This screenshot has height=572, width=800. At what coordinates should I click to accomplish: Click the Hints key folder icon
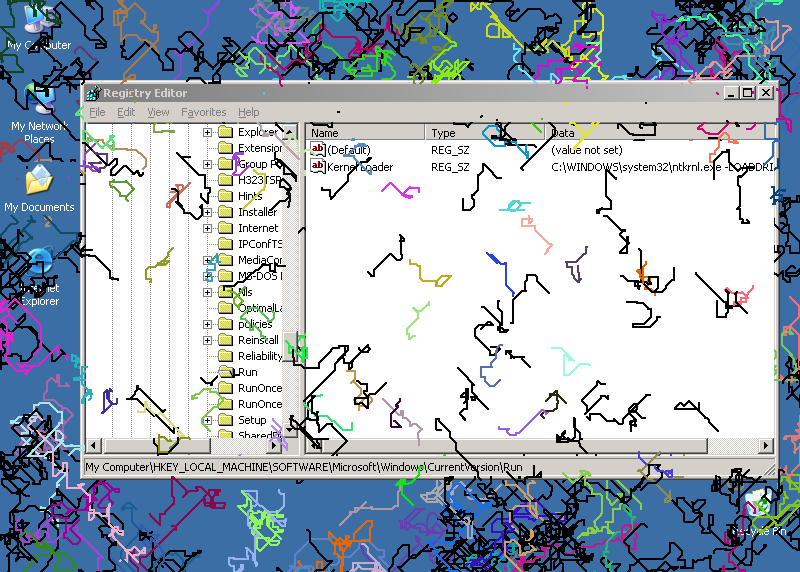(226, 196)
